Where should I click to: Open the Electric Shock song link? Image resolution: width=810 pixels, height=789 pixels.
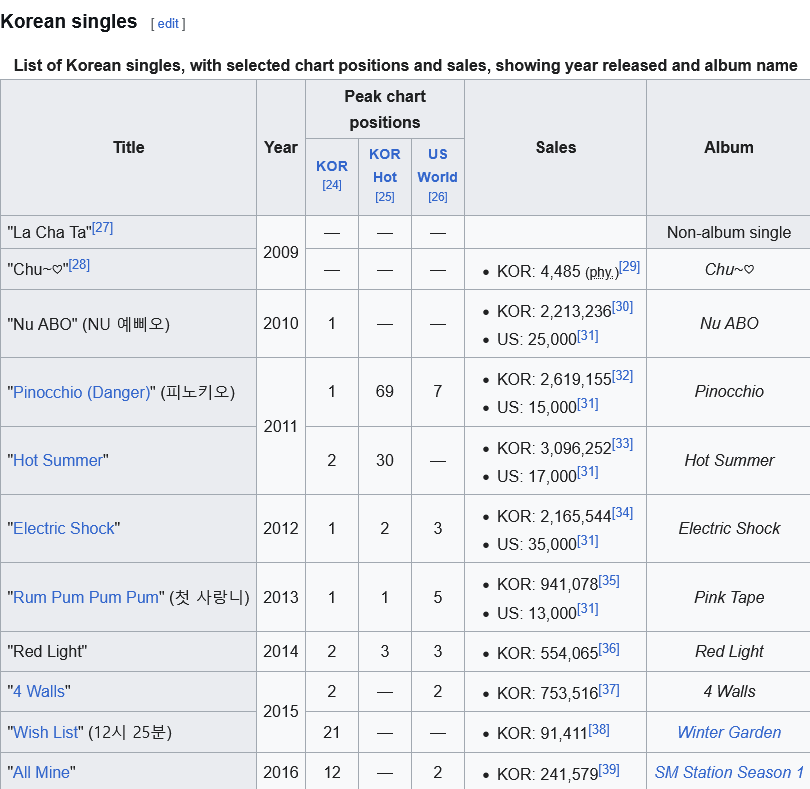coord(64,529)
